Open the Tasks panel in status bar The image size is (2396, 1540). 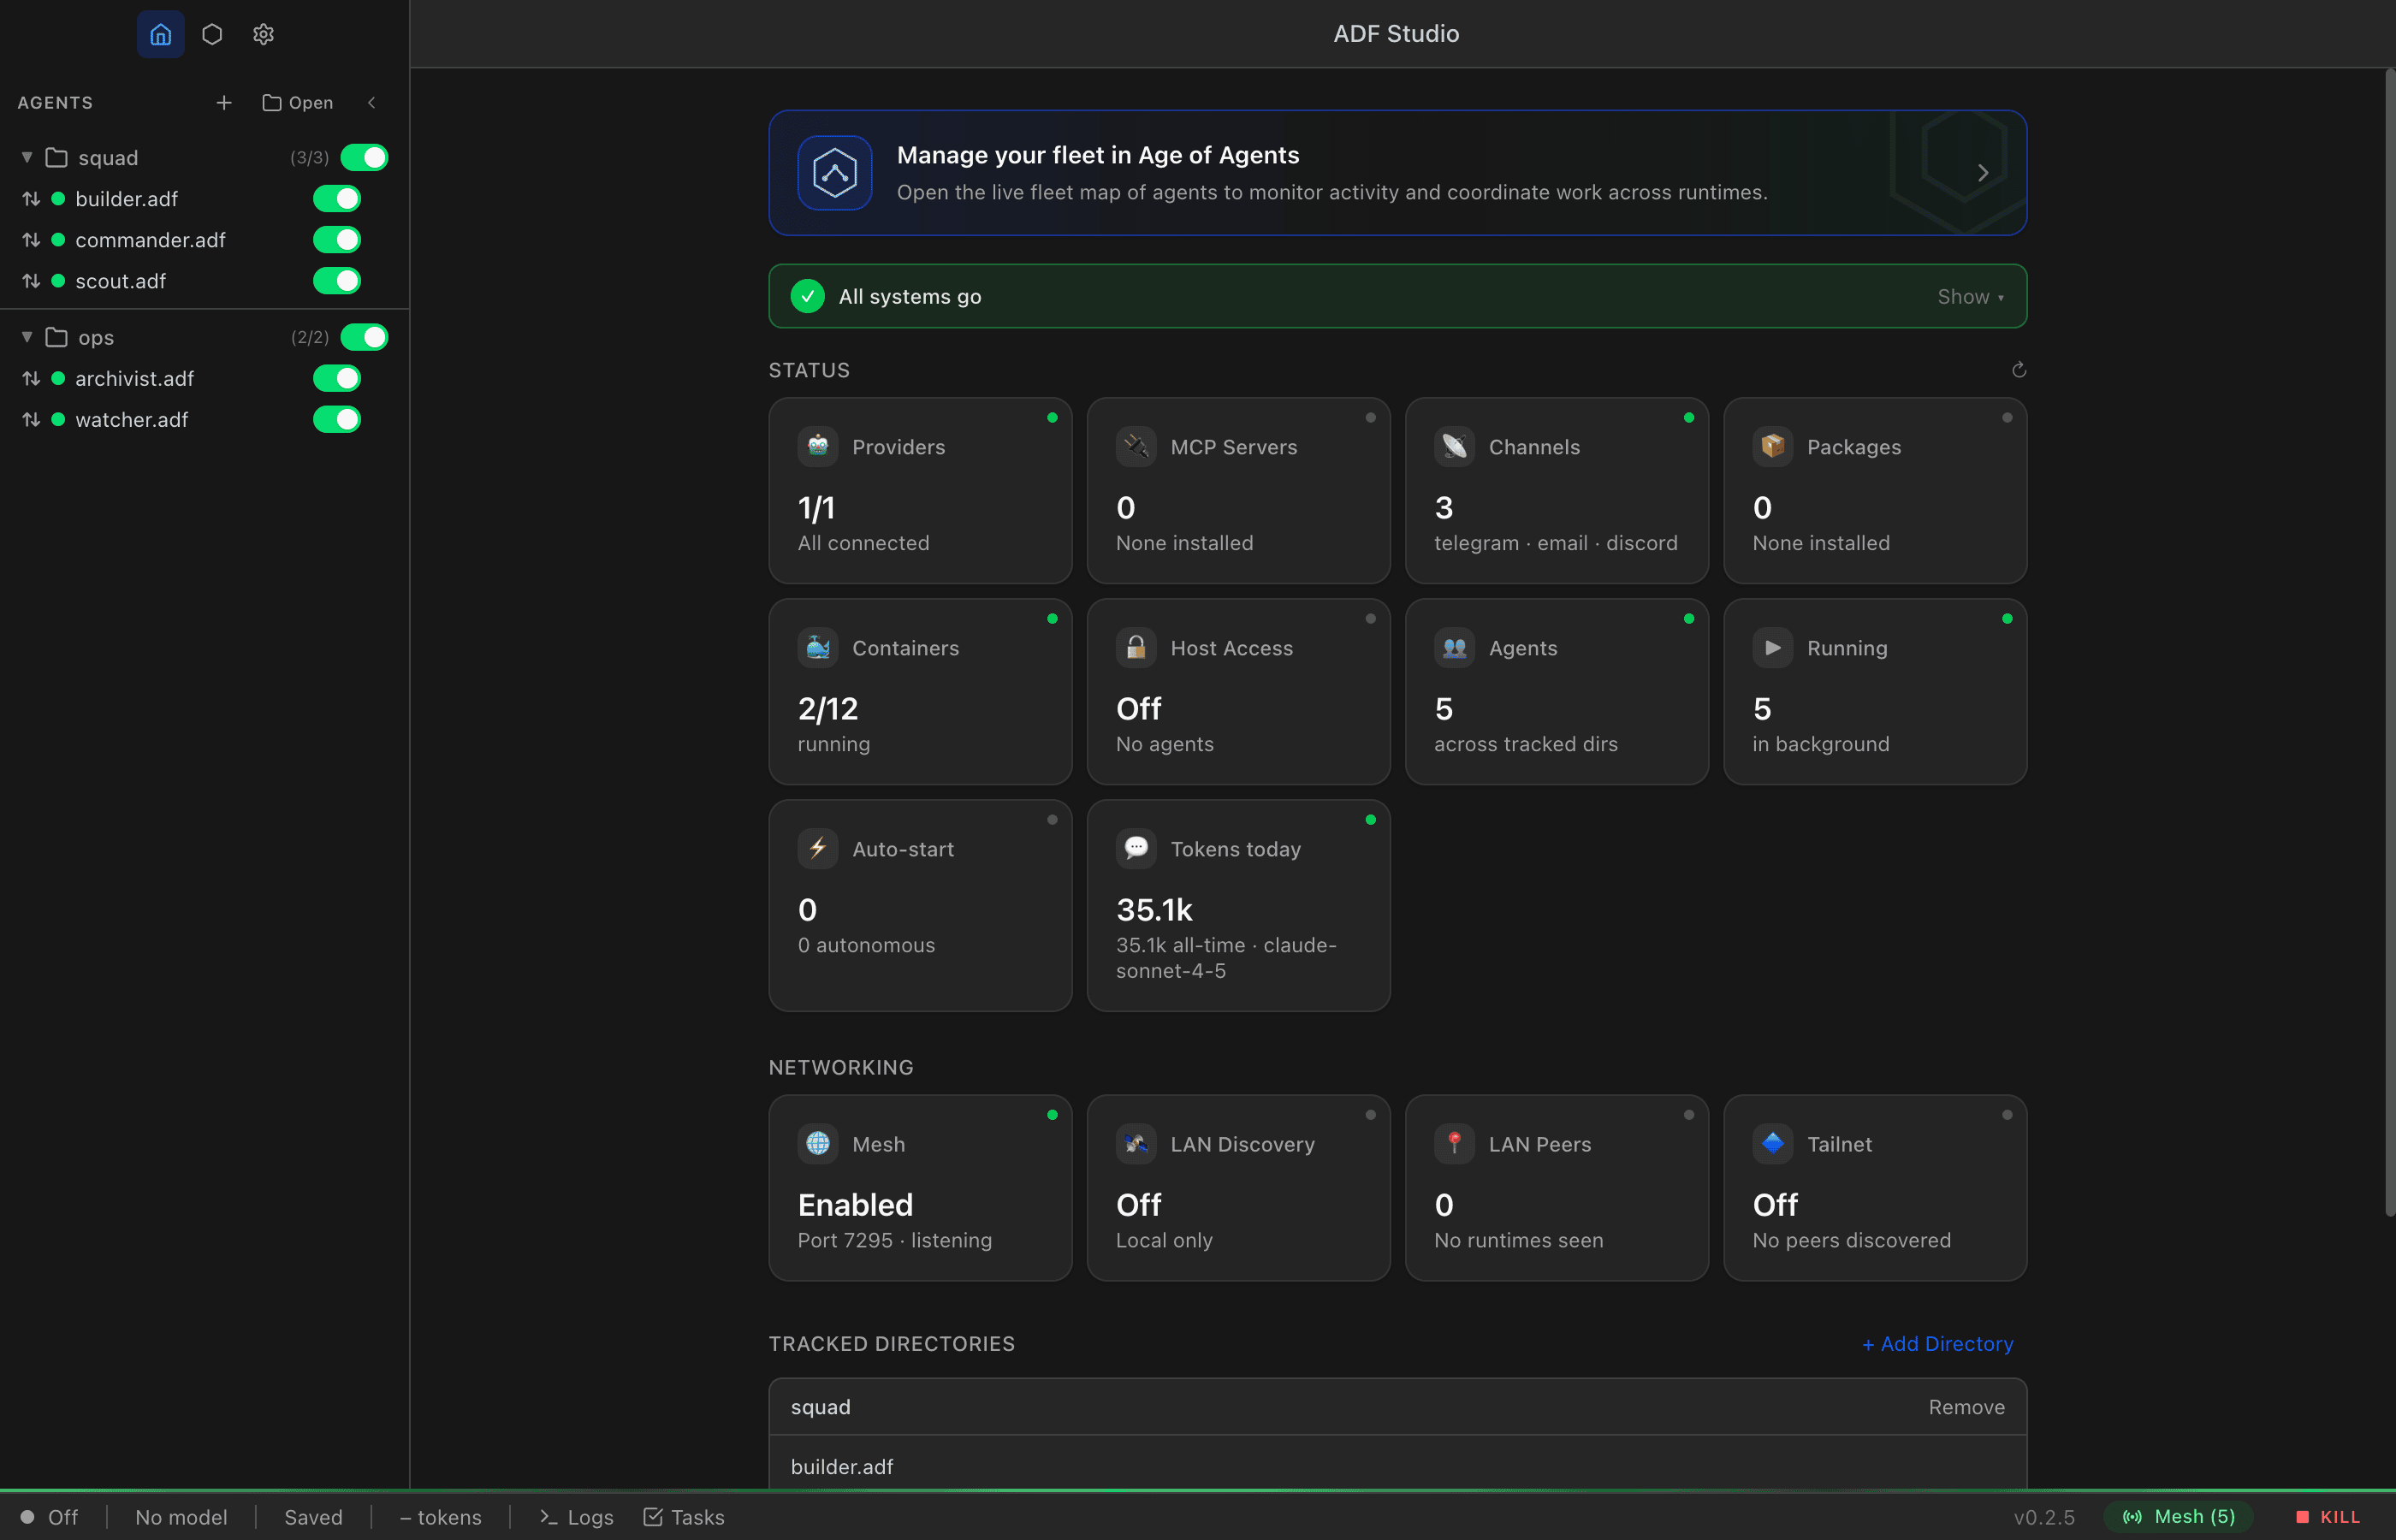click(x=684, y=1517)
